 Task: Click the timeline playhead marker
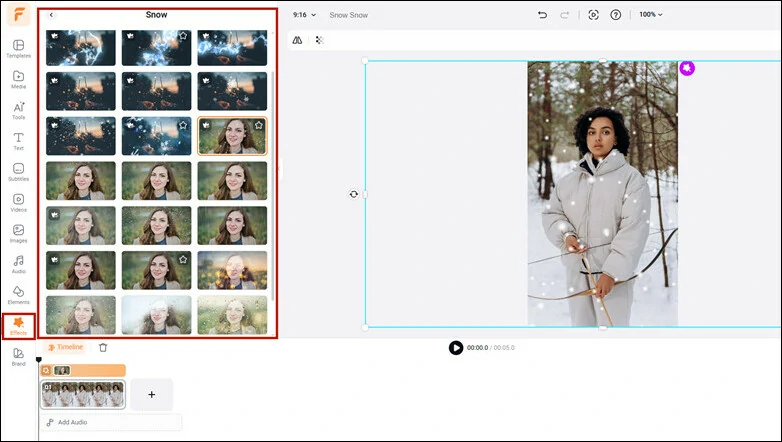click(x=38, y=359)
